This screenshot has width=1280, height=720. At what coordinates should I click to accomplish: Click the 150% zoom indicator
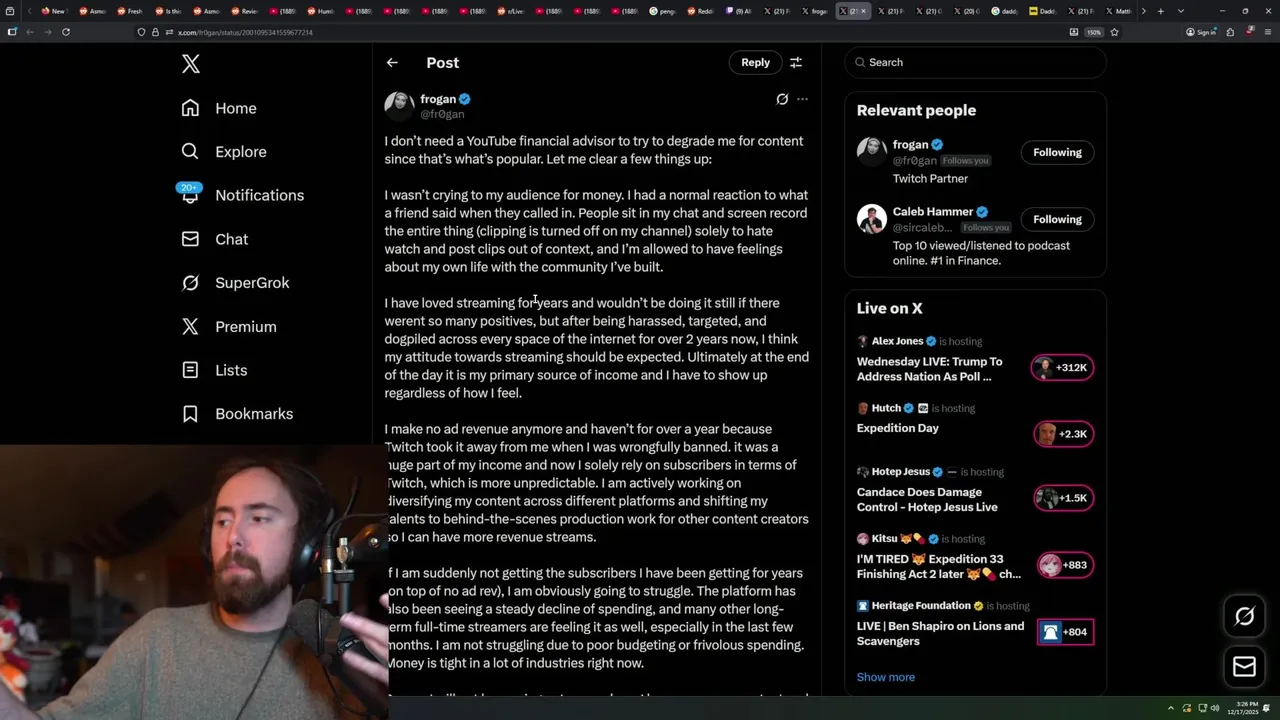click(x=1094, y=32)
